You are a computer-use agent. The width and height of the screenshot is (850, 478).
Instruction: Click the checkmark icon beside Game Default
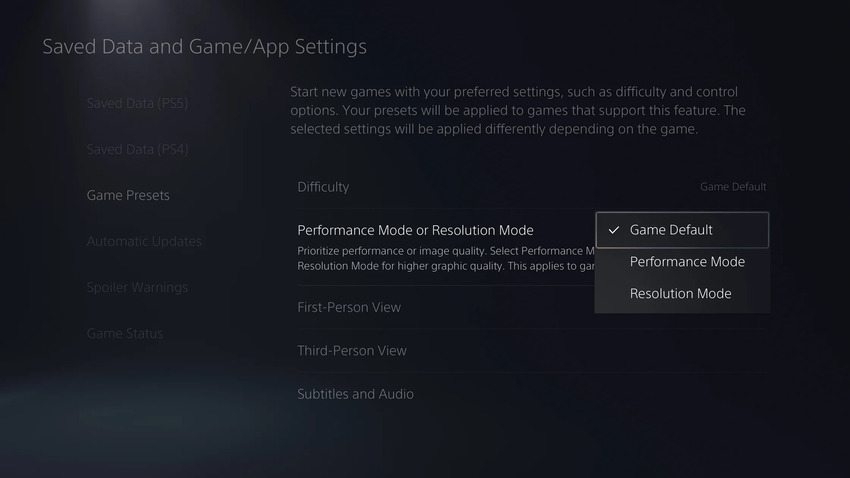coord(614,230)
